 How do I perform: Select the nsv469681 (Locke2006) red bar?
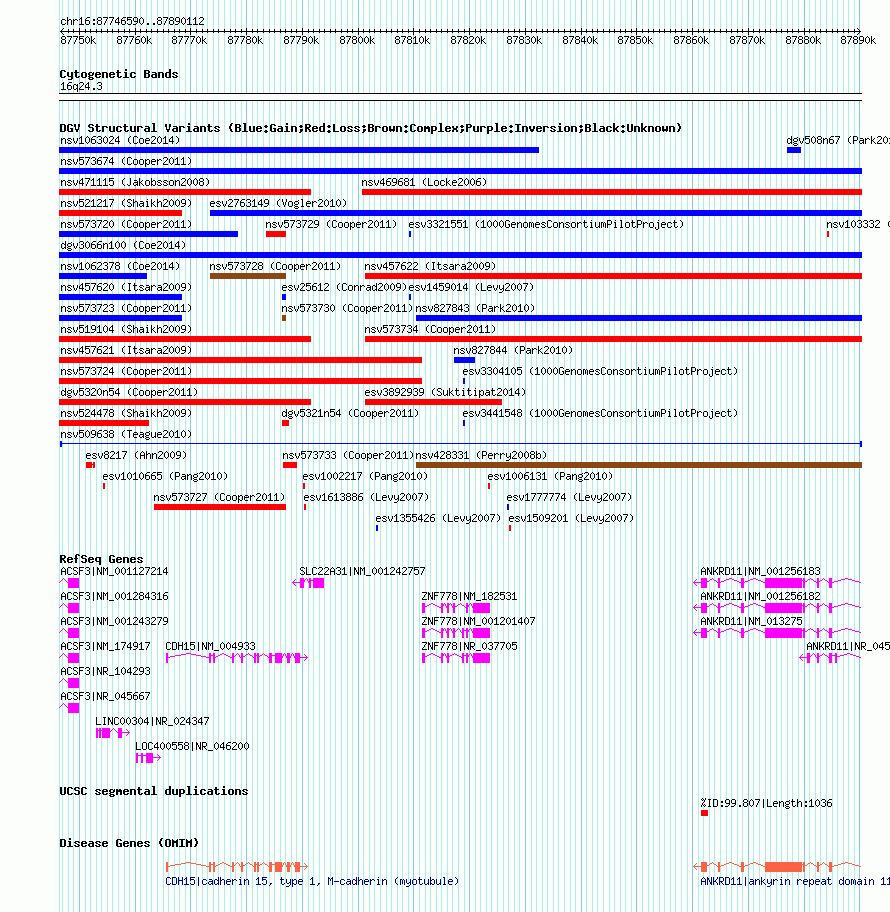point(612,192)
